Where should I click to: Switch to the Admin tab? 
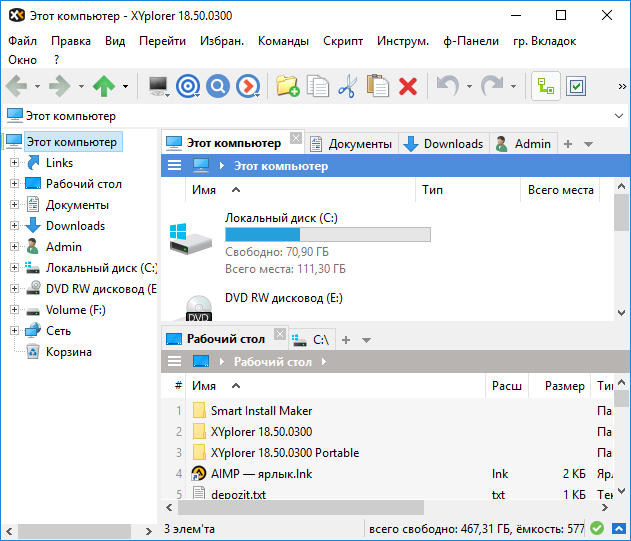[523, 144]
